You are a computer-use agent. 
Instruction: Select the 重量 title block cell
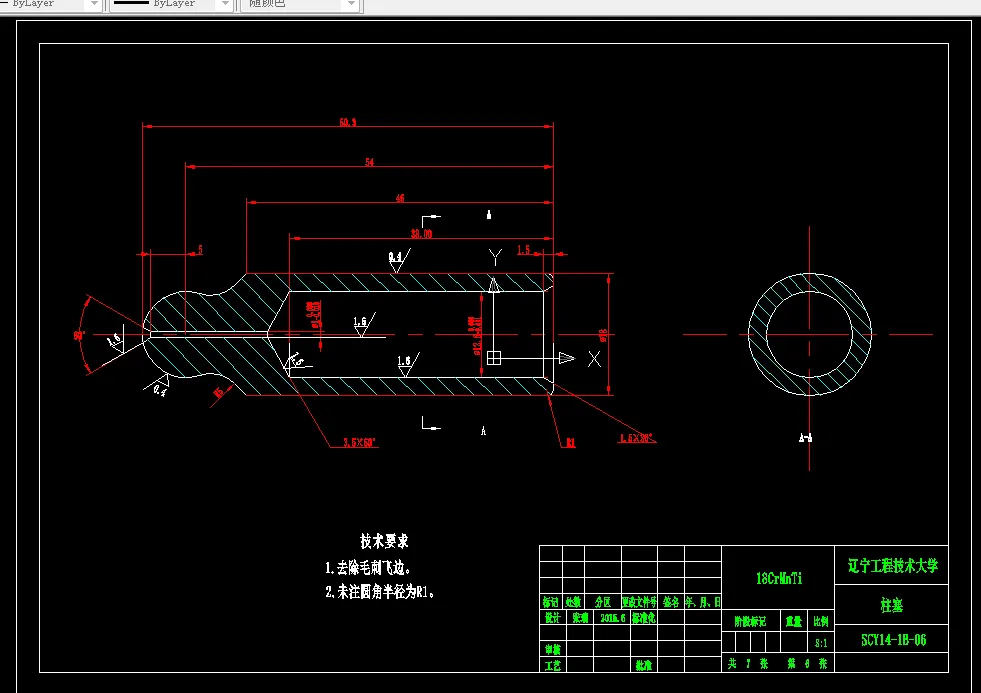point(794,621)
